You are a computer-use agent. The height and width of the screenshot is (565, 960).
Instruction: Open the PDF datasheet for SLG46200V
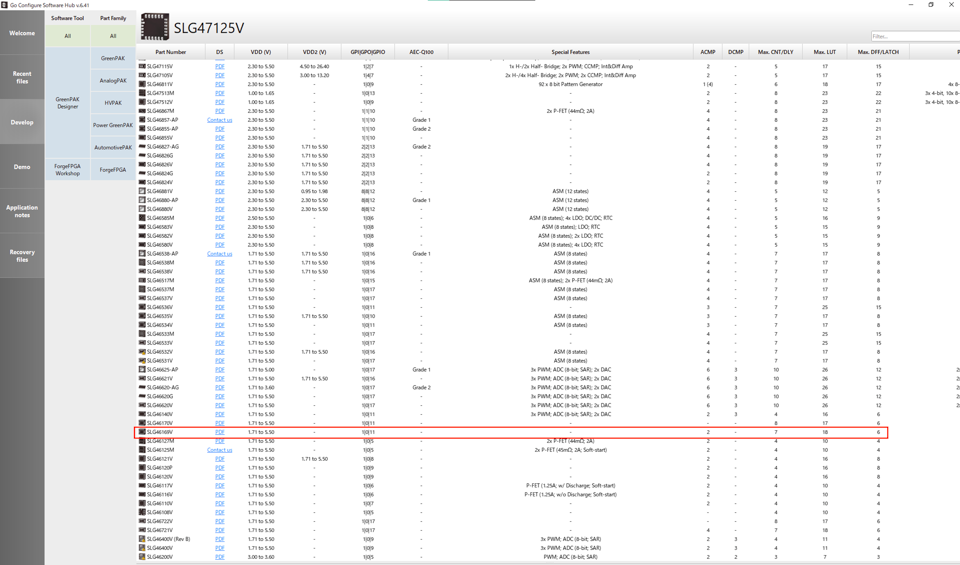pos(220,557)
